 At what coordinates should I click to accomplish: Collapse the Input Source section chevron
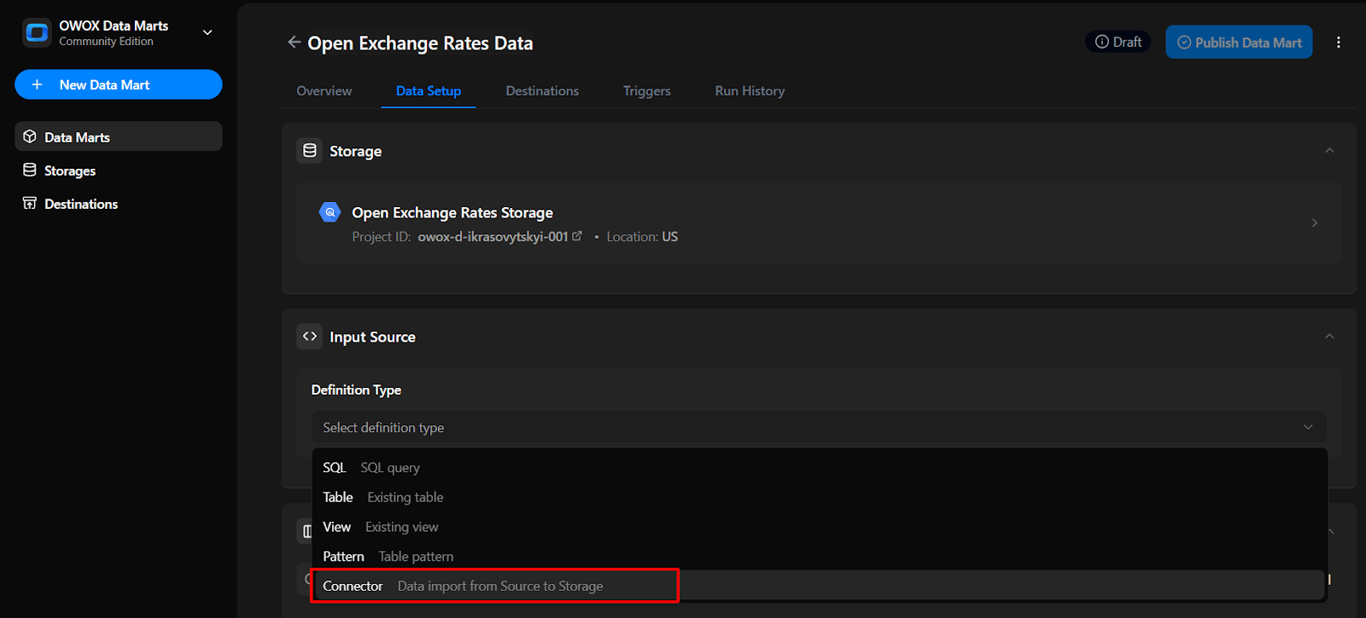click(x=1329, y=337)
